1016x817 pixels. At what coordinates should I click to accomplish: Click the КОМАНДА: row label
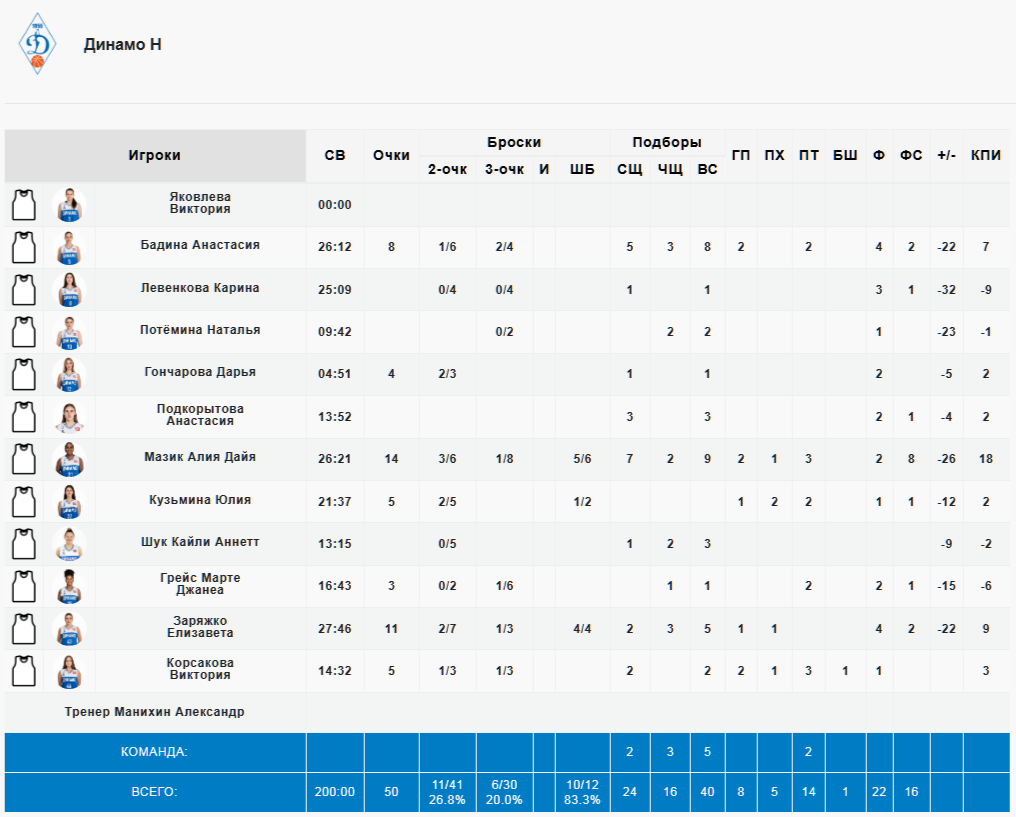tap(154, 752)
